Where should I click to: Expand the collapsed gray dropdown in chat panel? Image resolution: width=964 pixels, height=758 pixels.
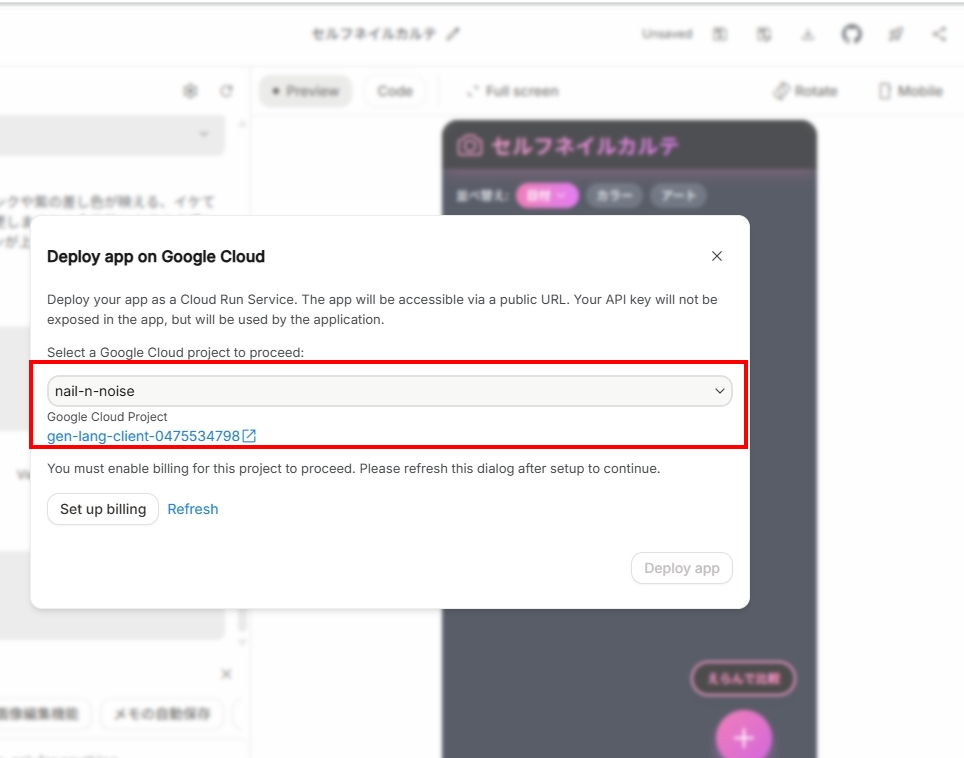tap(204, 134)
